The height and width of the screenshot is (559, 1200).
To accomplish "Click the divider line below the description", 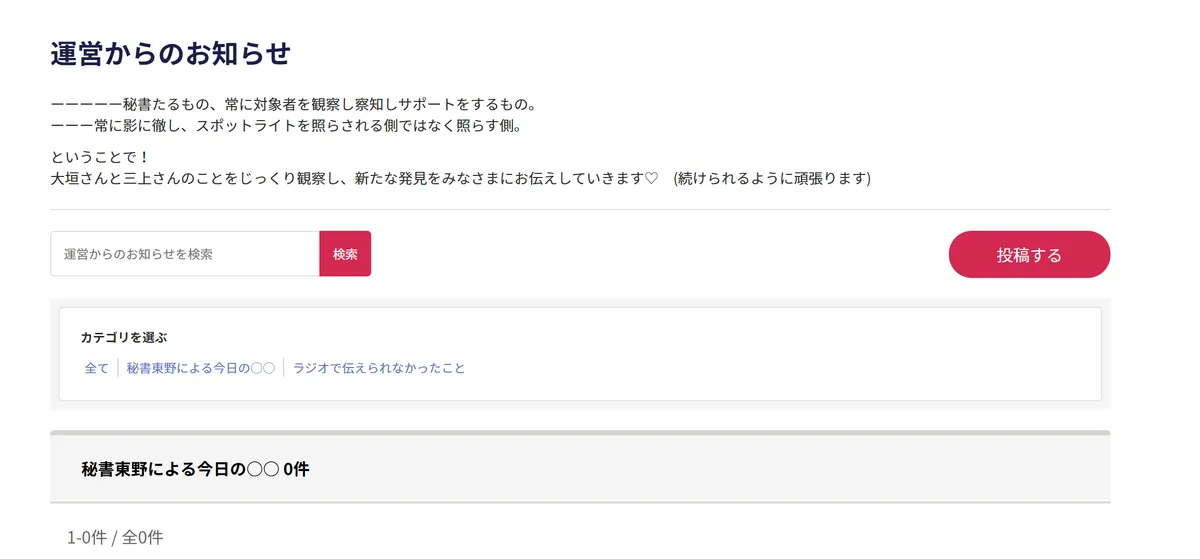I will [580, 210].
